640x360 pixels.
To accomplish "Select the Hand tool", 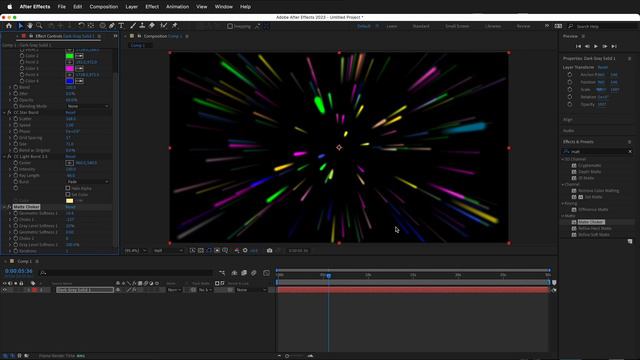I will tap(30, 26).
